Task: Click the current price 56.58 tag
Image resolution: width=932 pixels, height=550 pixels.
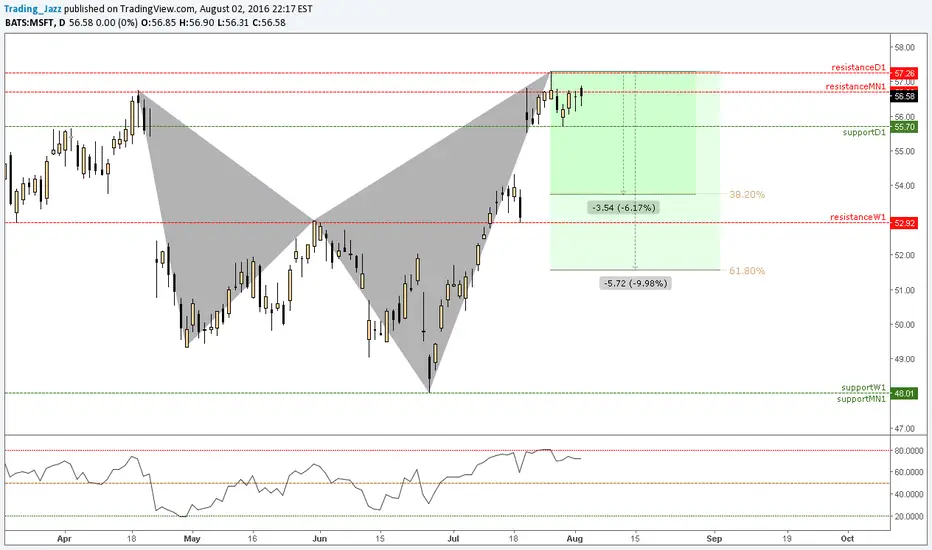Action: click(904, 96)
